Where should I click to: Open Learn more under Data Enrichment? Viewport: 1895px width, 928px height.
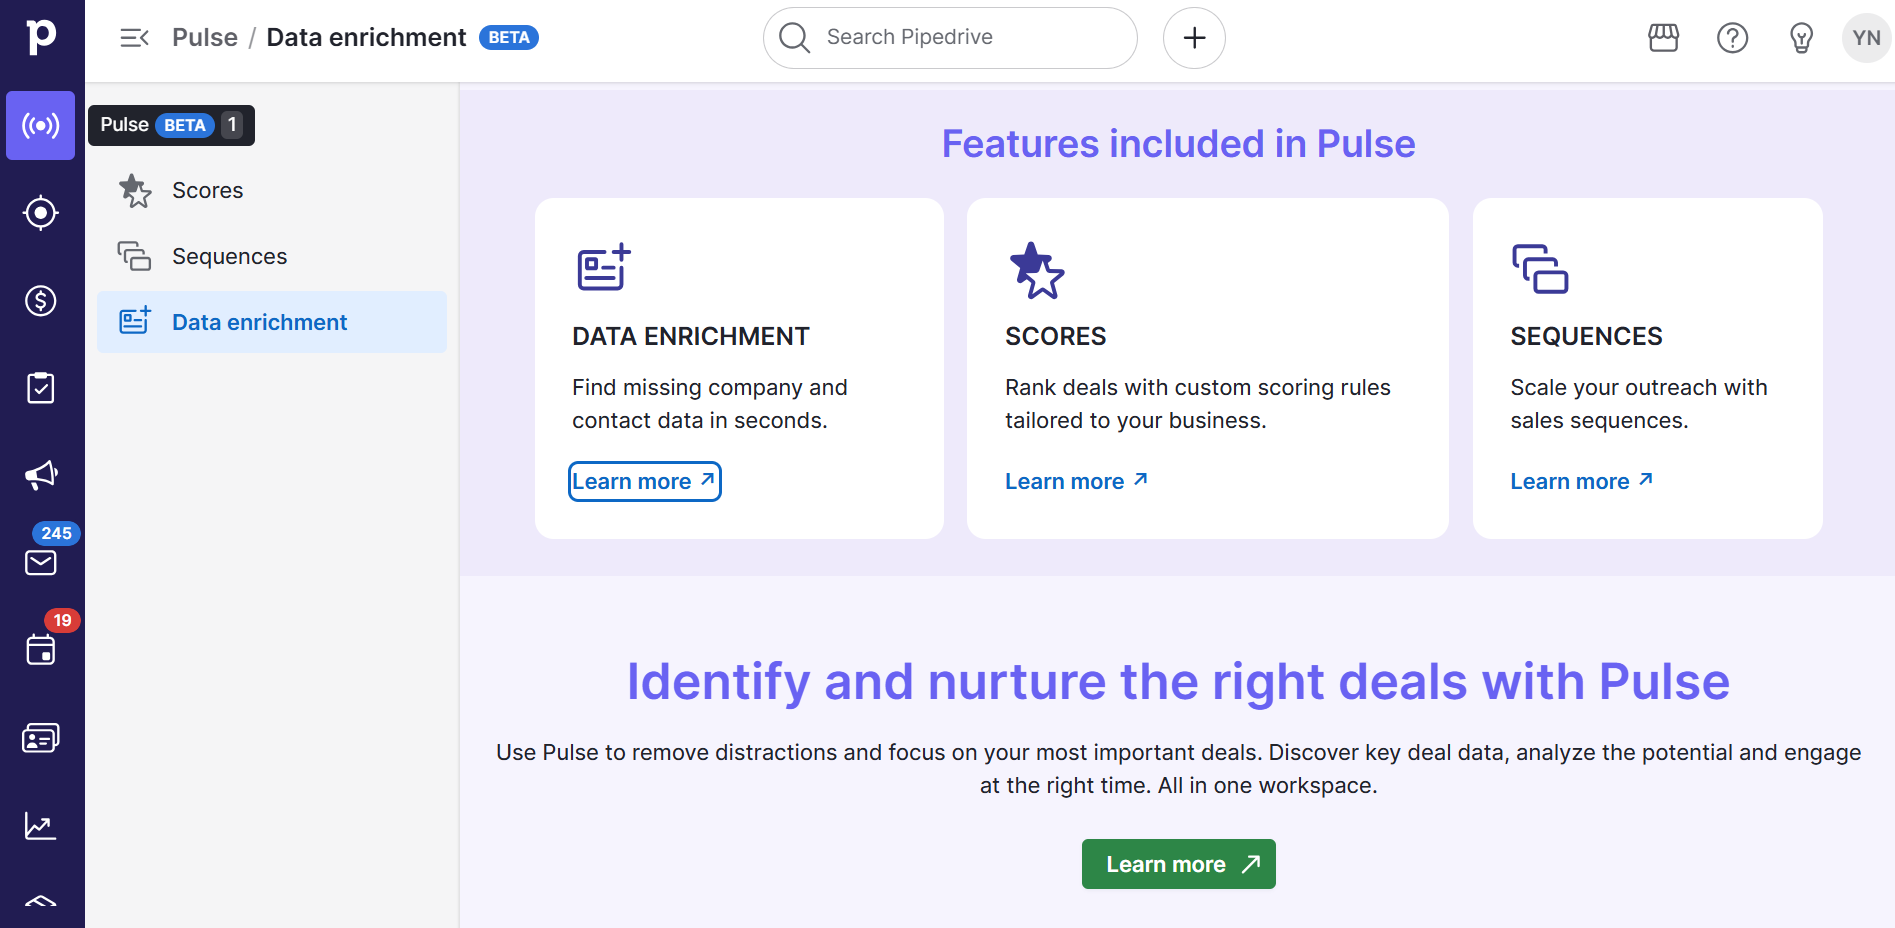[644, 481]
